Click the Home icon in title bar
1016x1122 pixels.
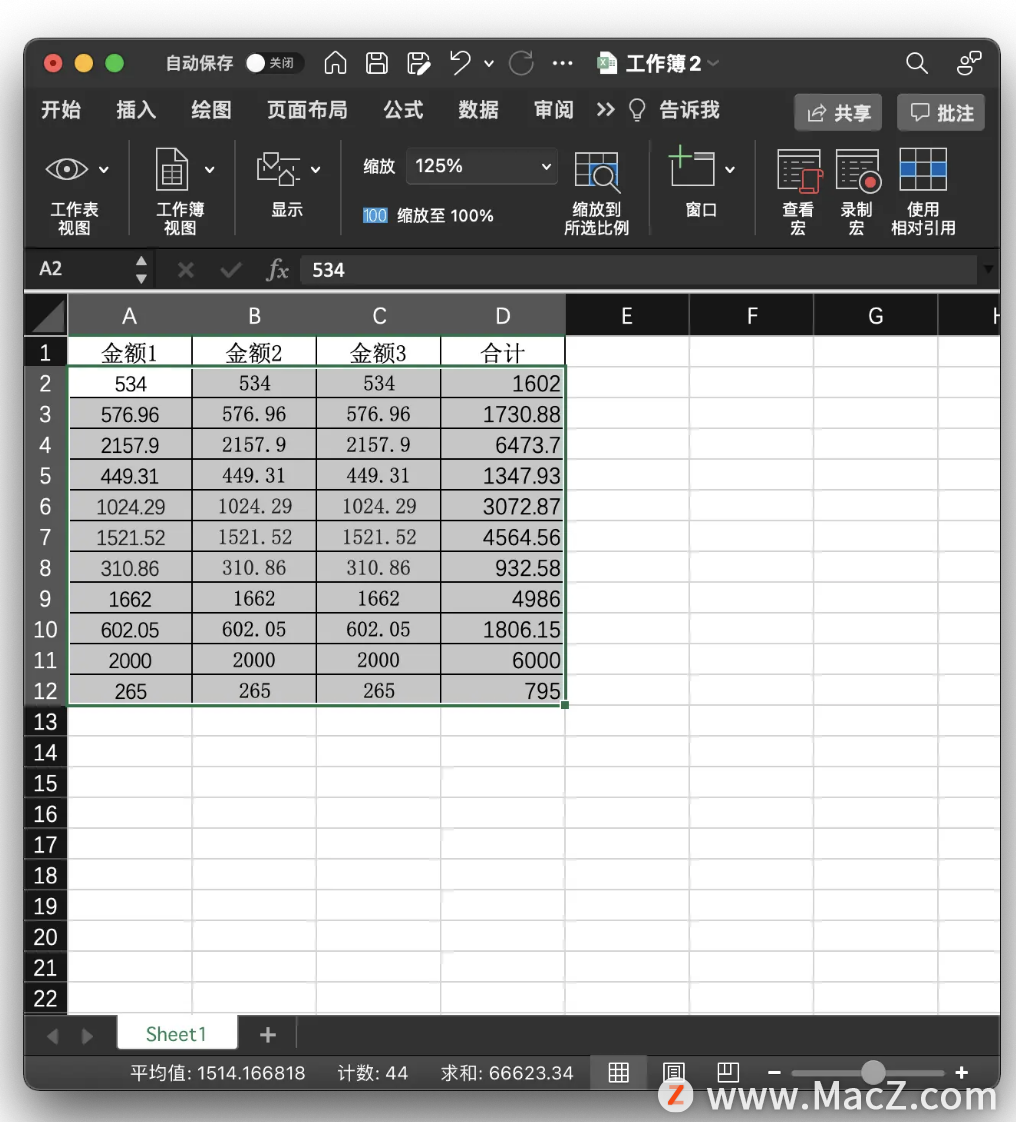coord(335,64)
